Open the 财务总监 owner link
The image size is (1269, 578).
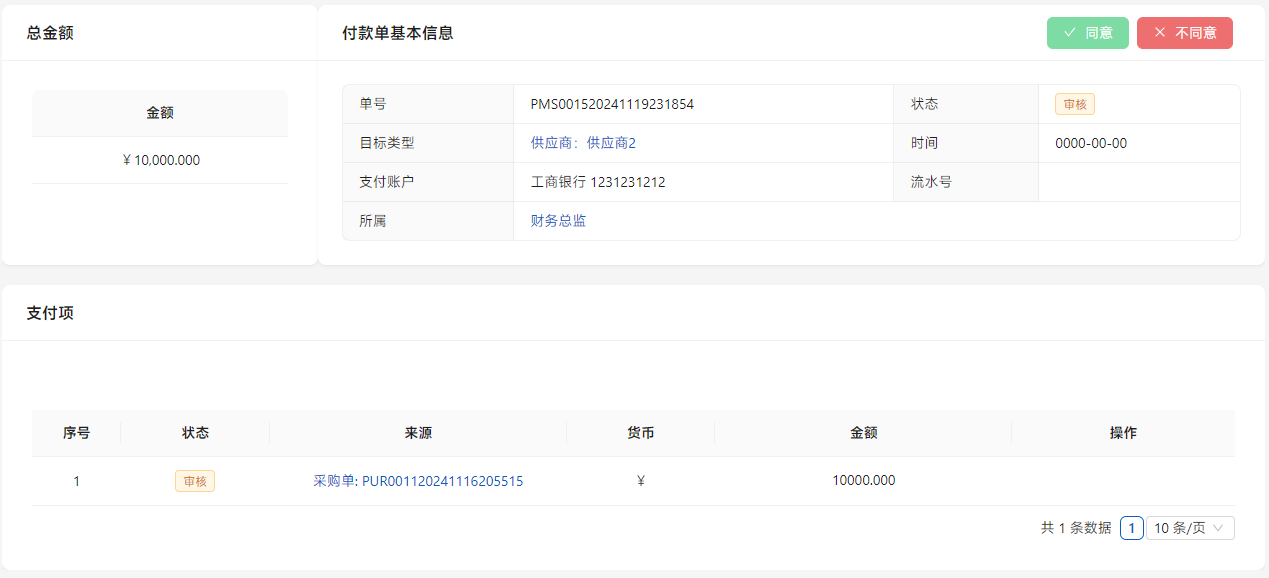(x=558, y=221)
